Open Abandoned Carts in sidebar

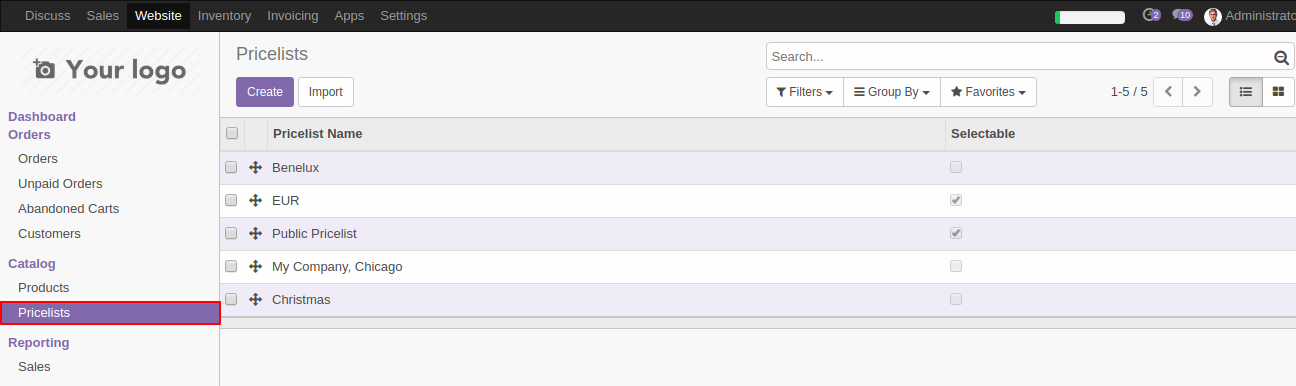(68, 209)
